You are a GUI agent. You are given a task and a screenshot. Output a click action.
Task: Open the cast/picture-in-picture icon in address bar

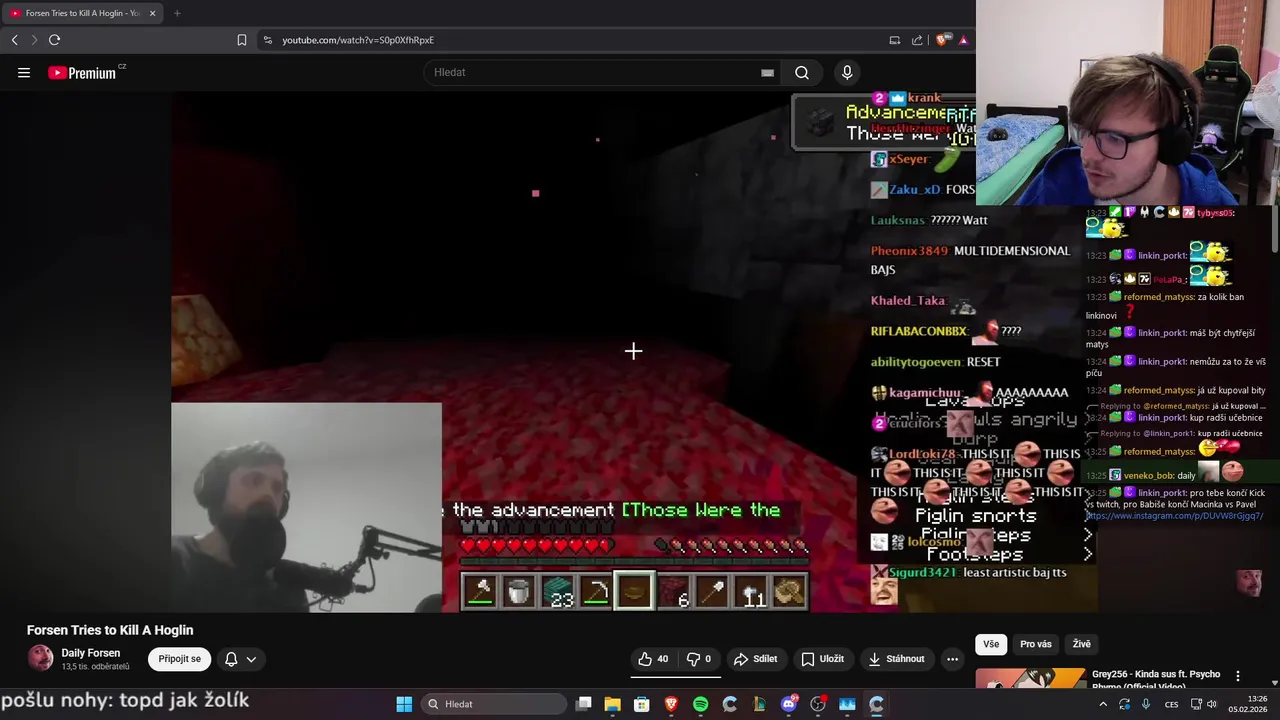click(894, 40)
